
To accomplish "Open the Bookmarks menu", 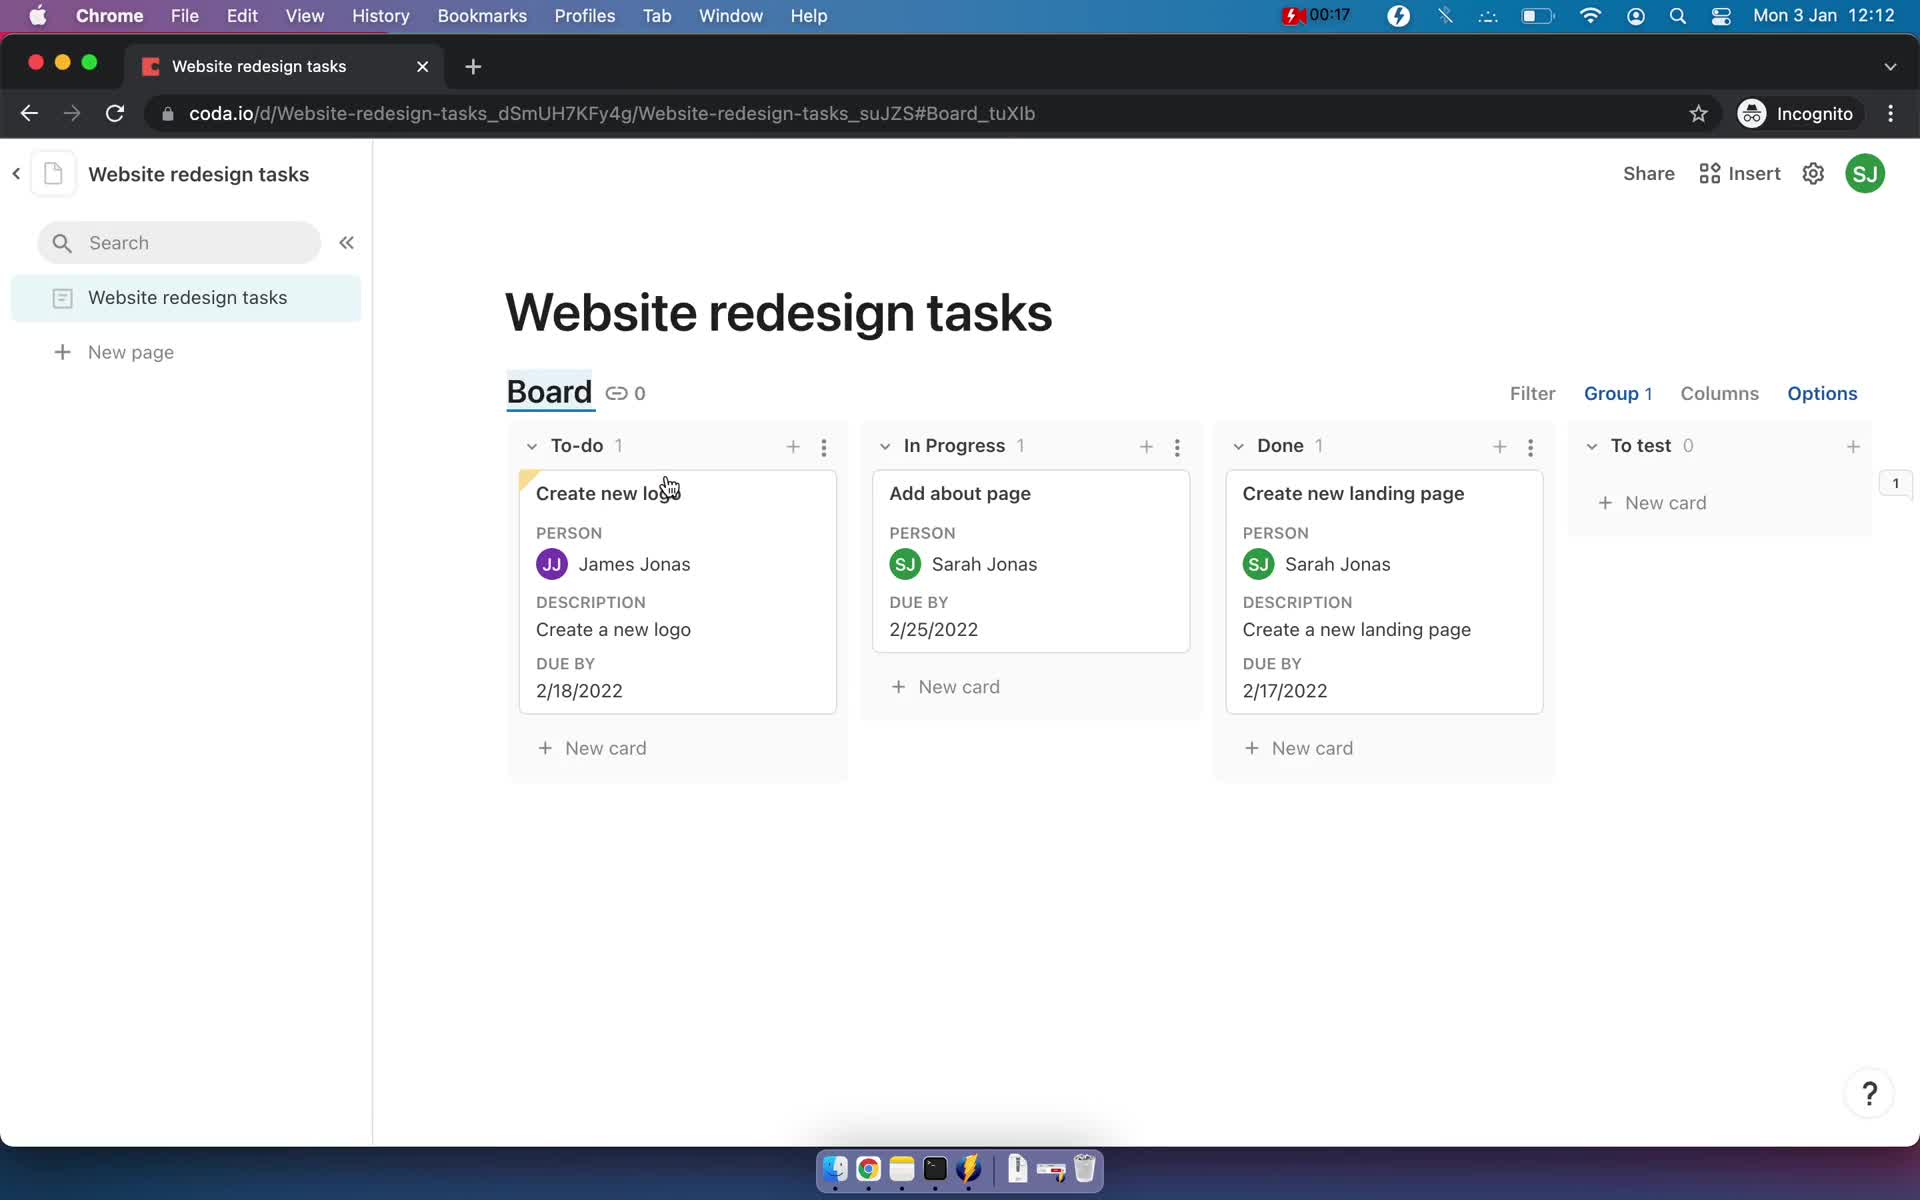I will tap(482, 16).
